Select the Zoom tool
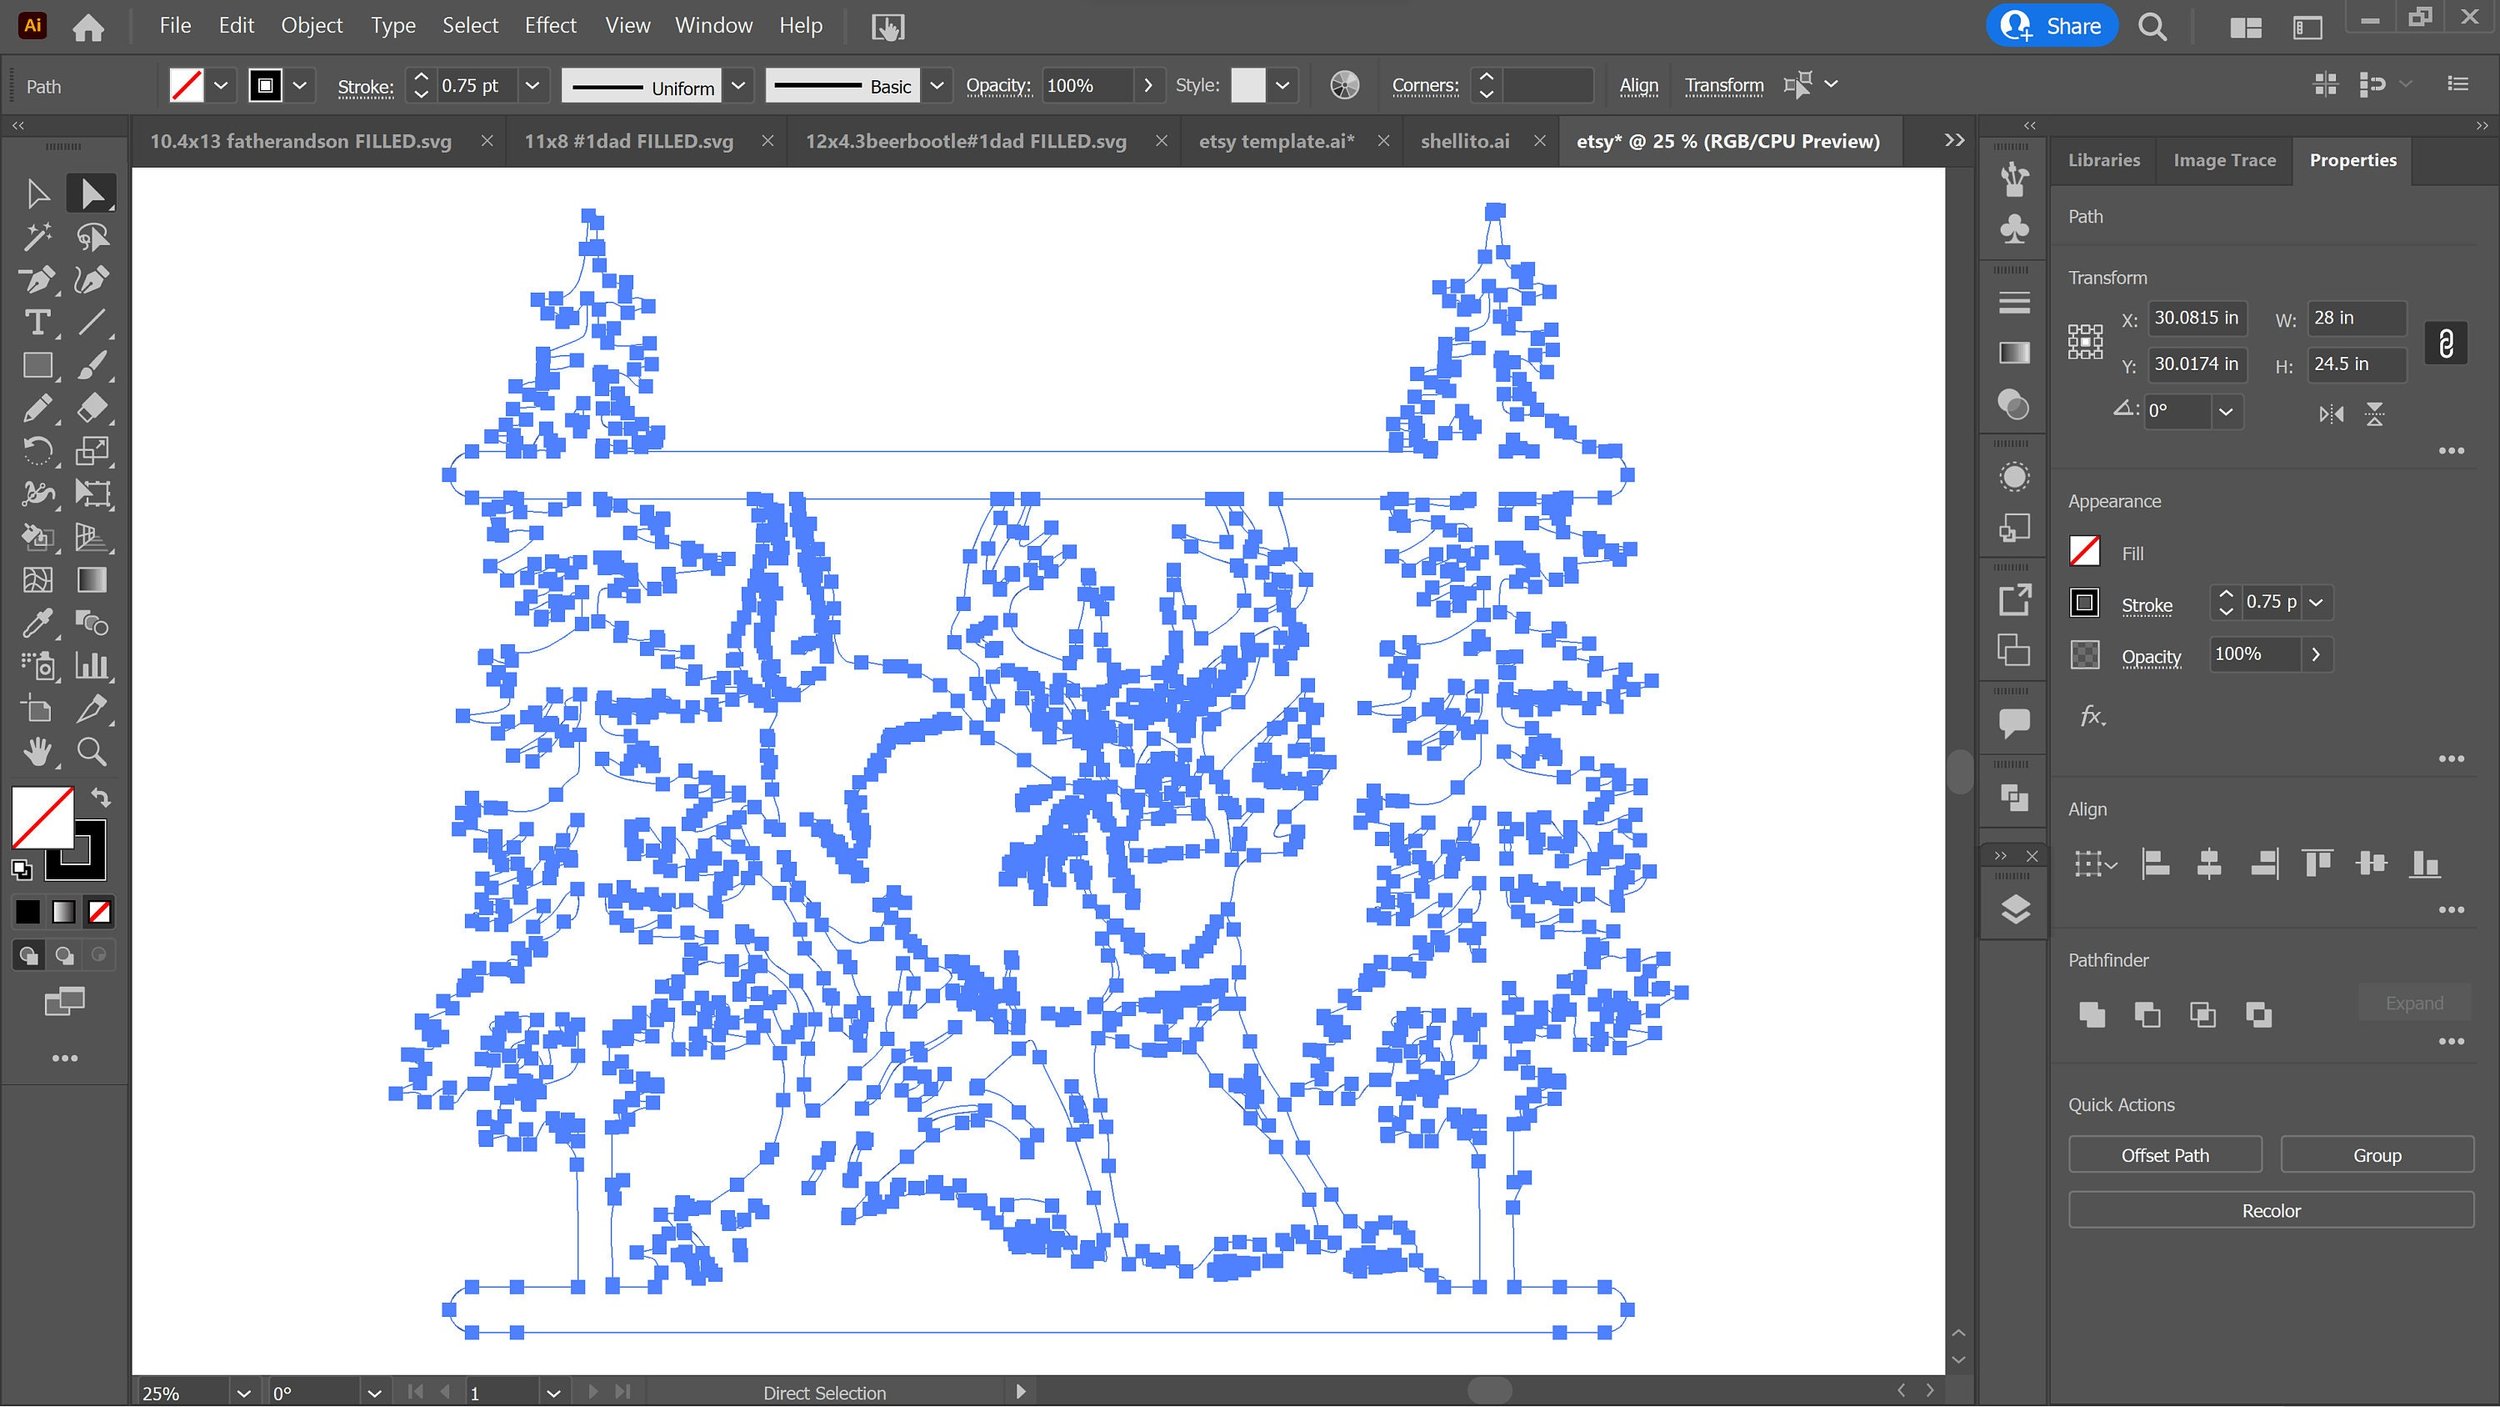Screen dimensions: 2500x1407 click(x=92, y=752)
